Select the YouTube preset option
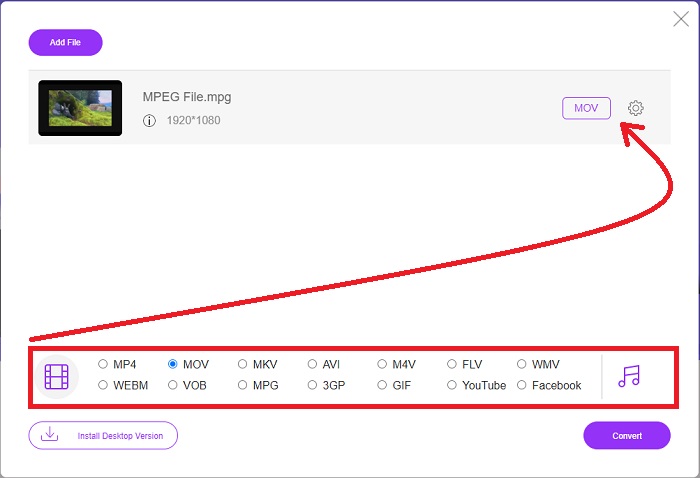700x478 pixels. [x=452, y=385]
